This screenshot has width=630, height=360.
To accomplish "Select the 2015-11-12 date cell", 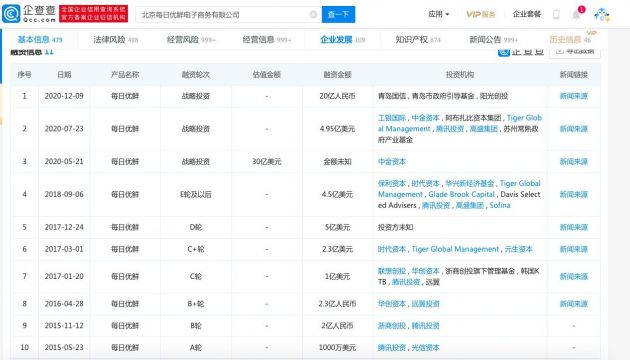I will (x=64, y=325).
